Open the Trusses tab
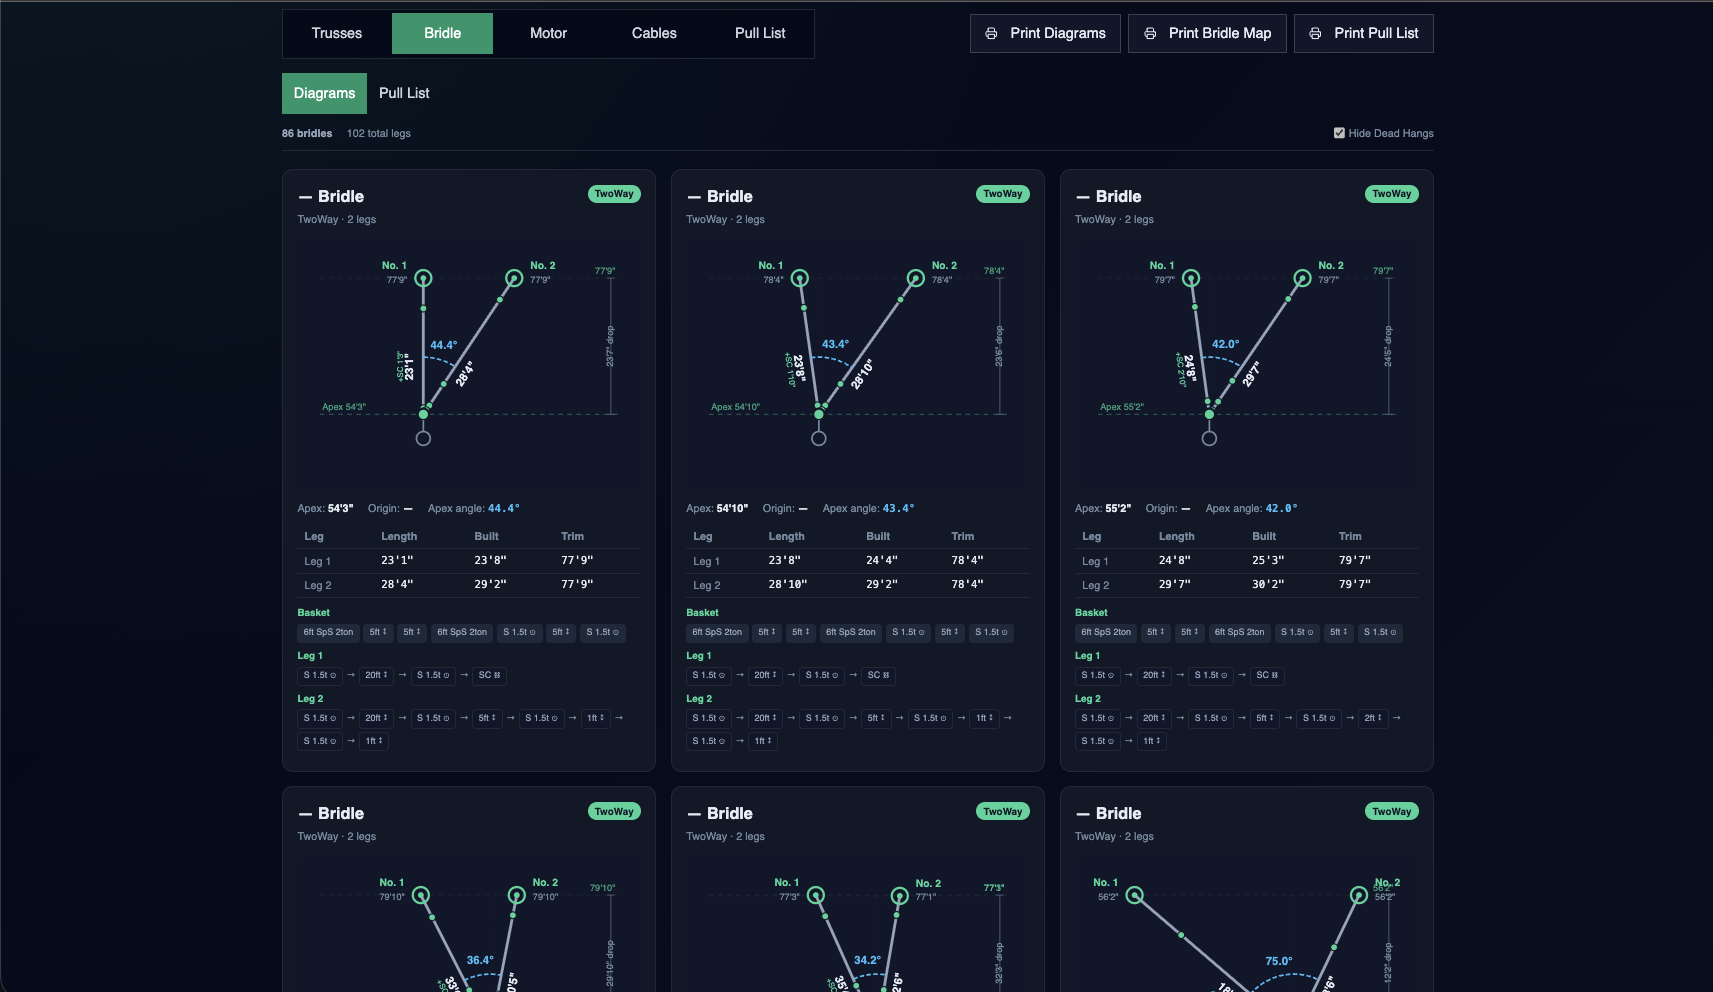This screenshot has height=992, width=1713. click(337, 33)
